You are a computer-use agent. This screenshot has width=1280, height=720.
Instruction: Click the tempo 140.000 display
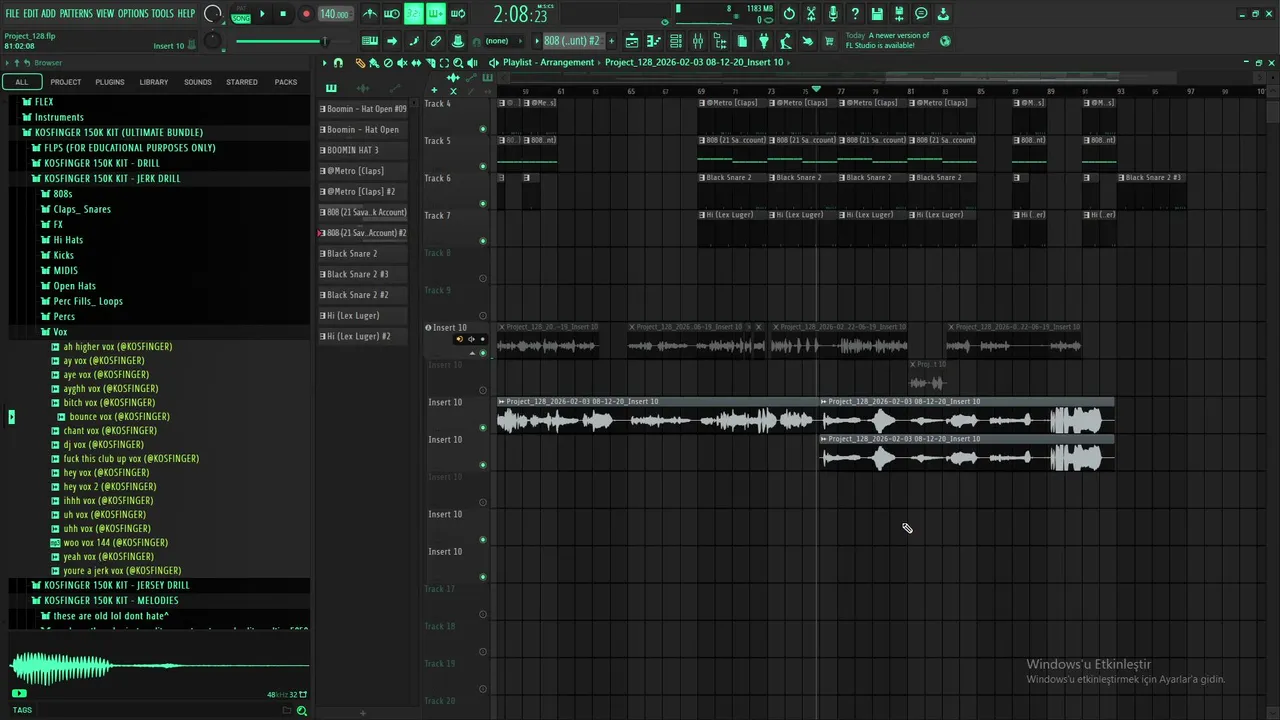click(335, 14)
